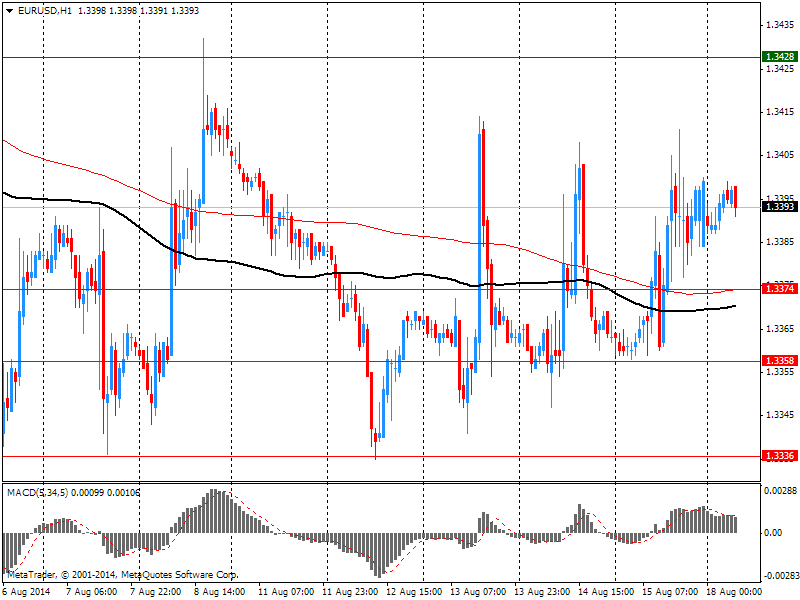Click the 8 Aug 14:00 time label
This screenshot has width=800, height=600.
[x=219, y=592]
